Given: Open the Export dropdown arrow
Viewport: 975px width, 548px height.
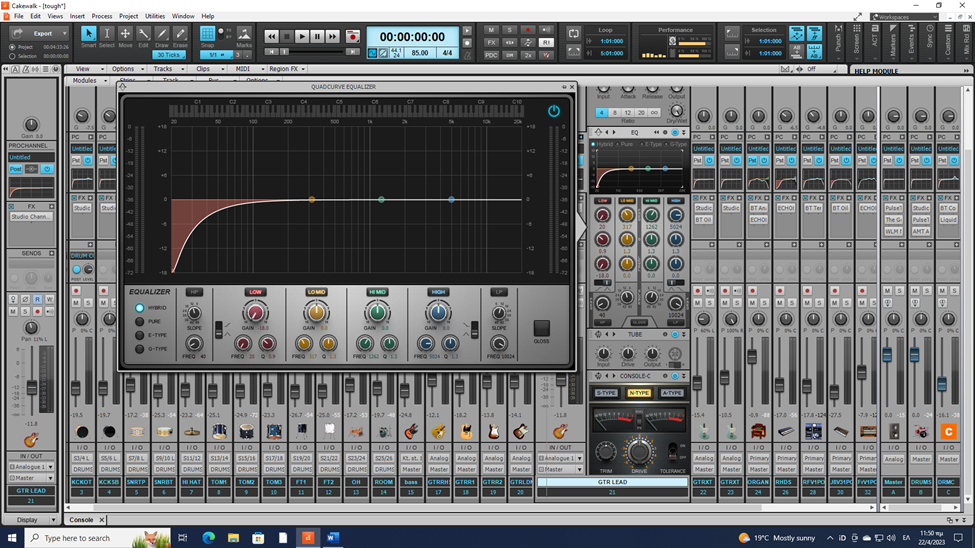Looking at the screenshot, I should click(x=64, y=34).
